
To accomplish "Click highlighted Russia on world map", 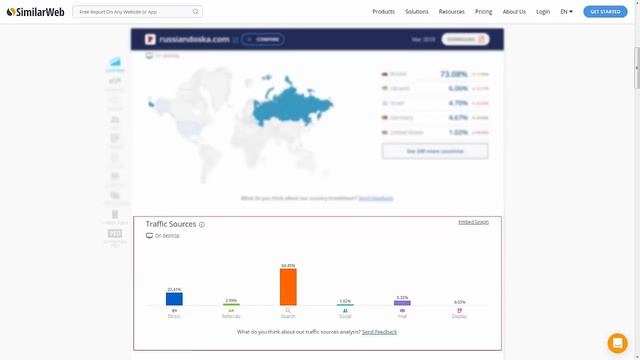I will pos(292,106).
